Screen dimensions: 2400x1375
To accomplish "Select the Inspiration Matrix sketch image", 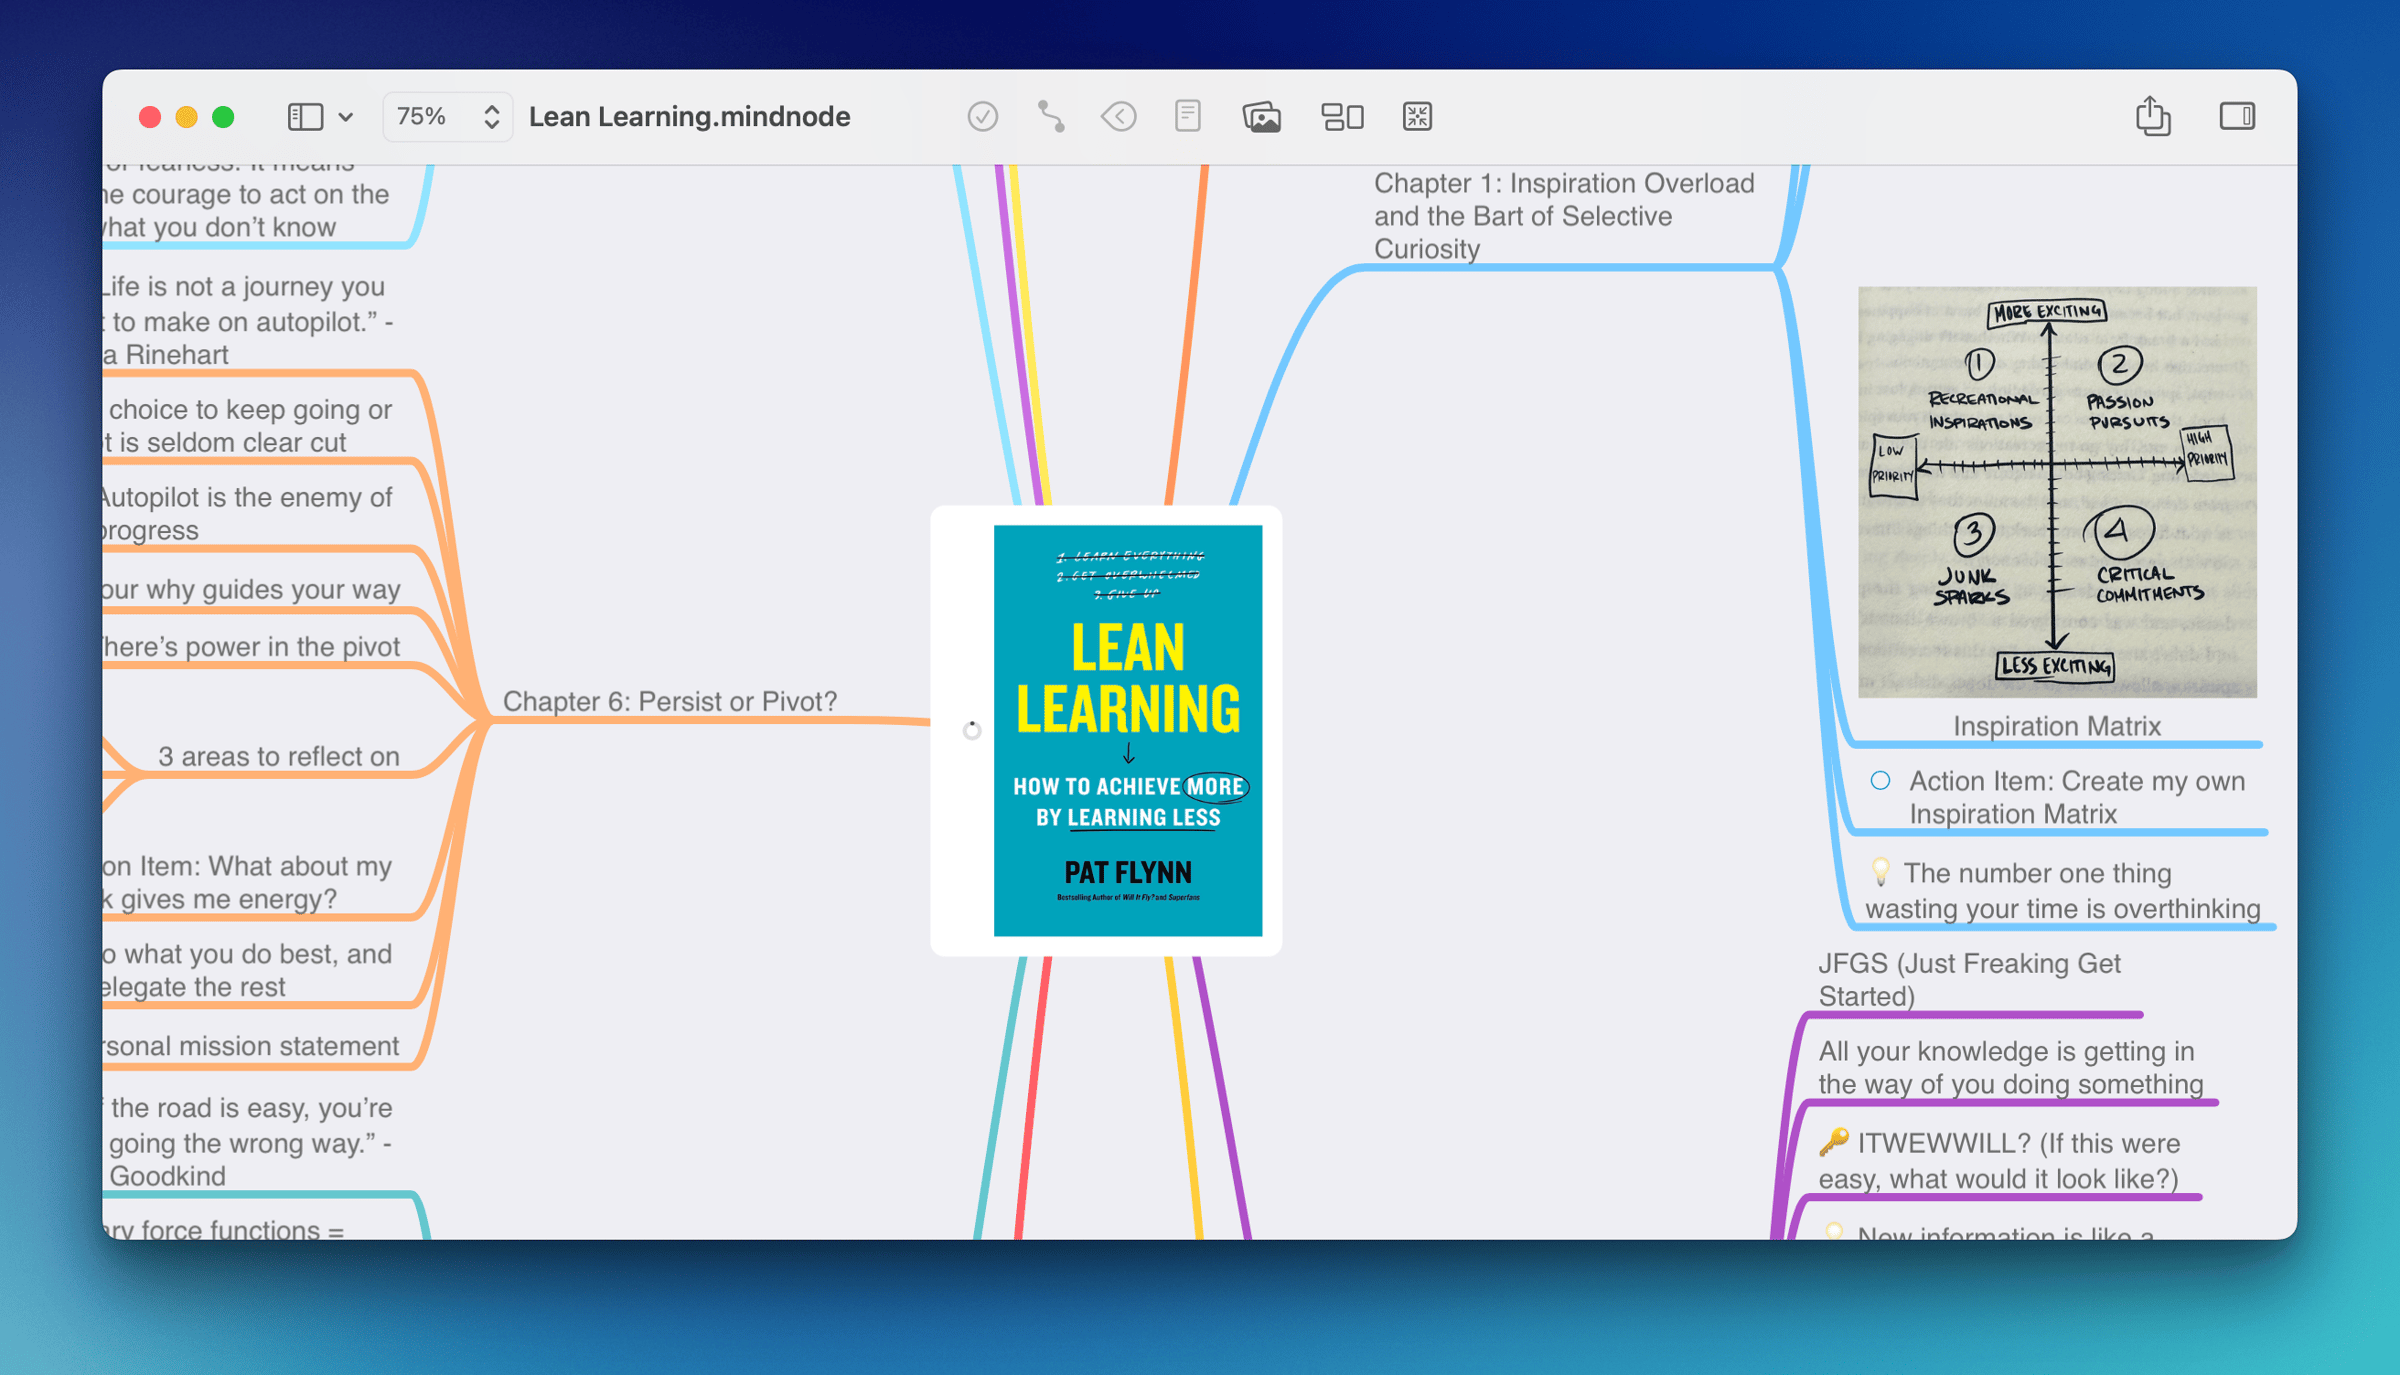I will pos(2057,492).
